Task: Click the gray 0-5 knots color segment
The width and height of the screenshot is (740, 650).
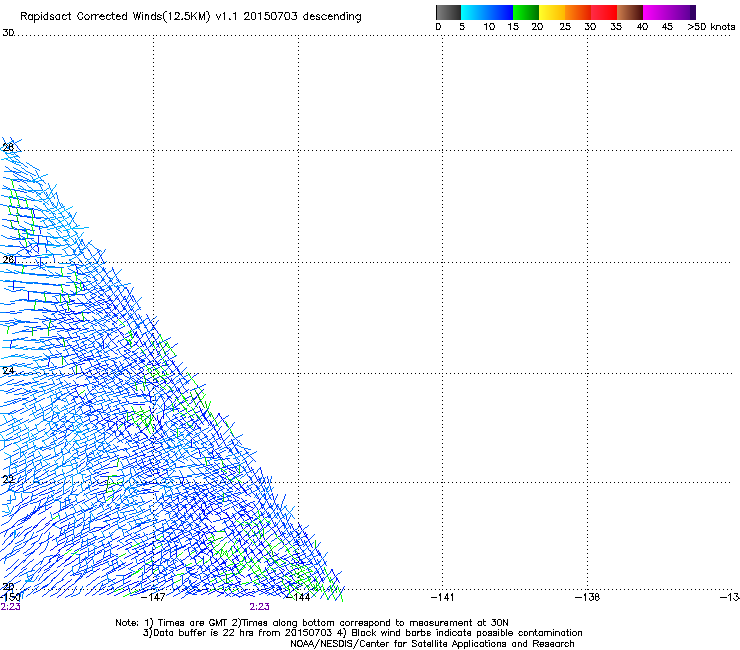Action: (448, 12)
